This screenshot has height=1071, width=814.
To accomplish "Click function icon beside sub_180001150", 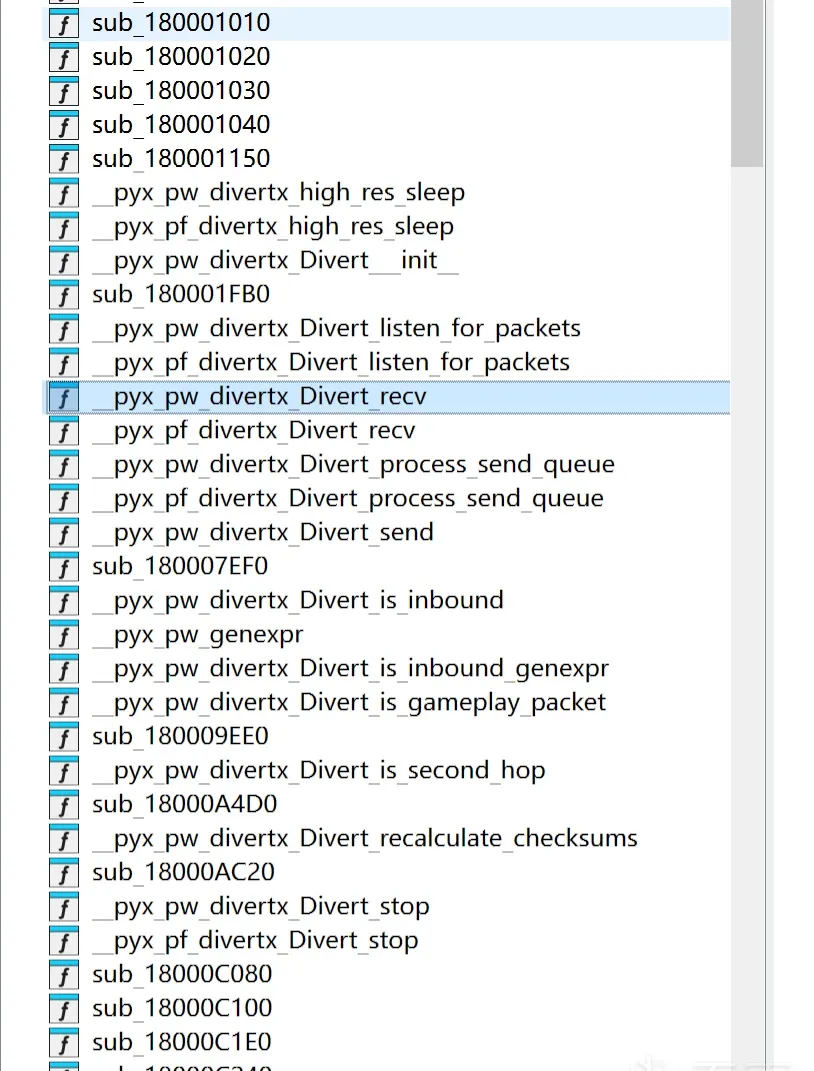I will pyautogui.click(x=64, y=160).
